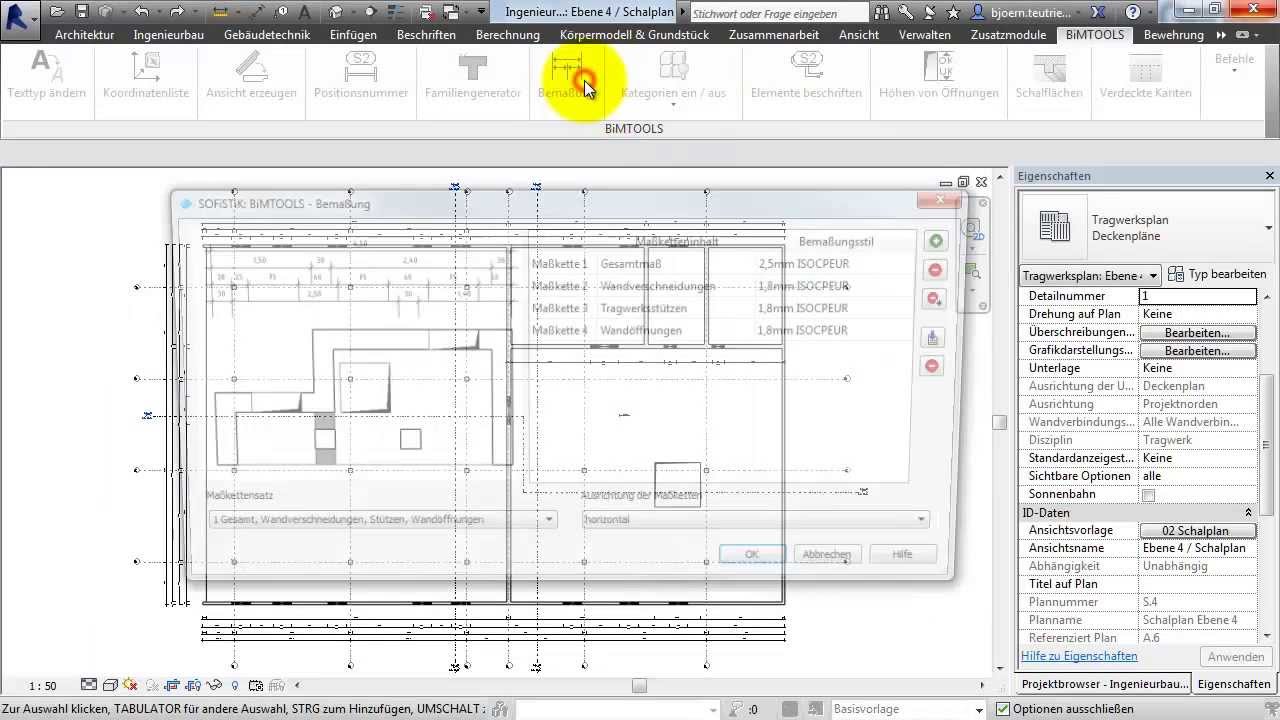The image size is (1280, 720).
Task: Click the green add dimension chain icon
Action: (935, 241)
